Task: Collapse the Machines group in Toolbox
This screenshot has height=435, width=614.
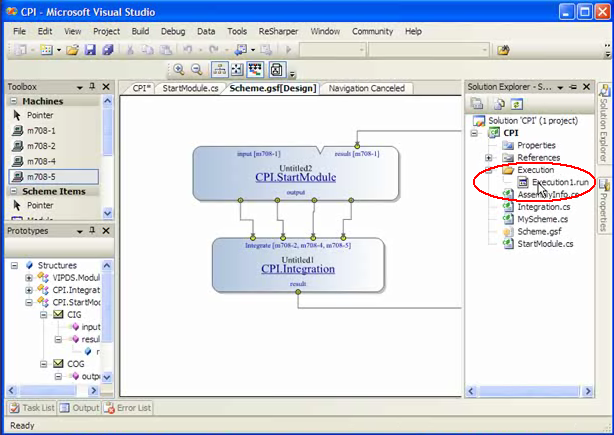Action: tap(14, 101)
